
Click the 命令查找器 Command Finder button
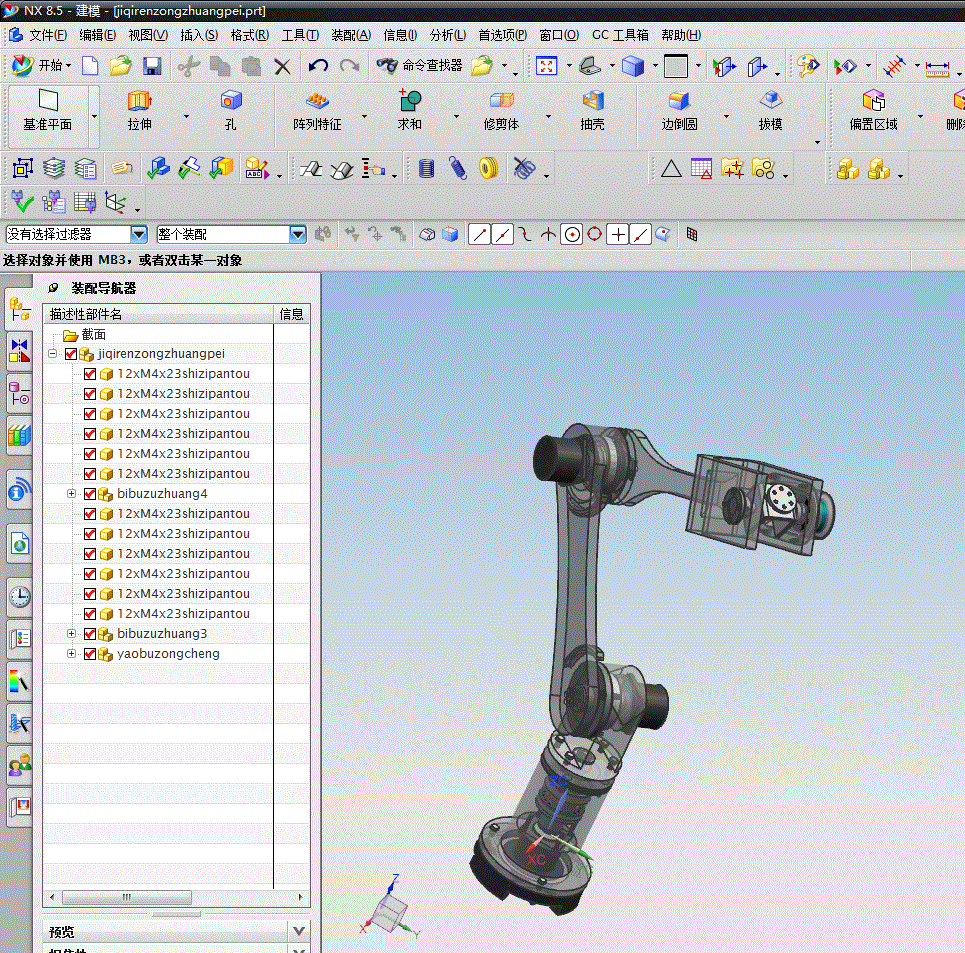click(x=419, y=65)
